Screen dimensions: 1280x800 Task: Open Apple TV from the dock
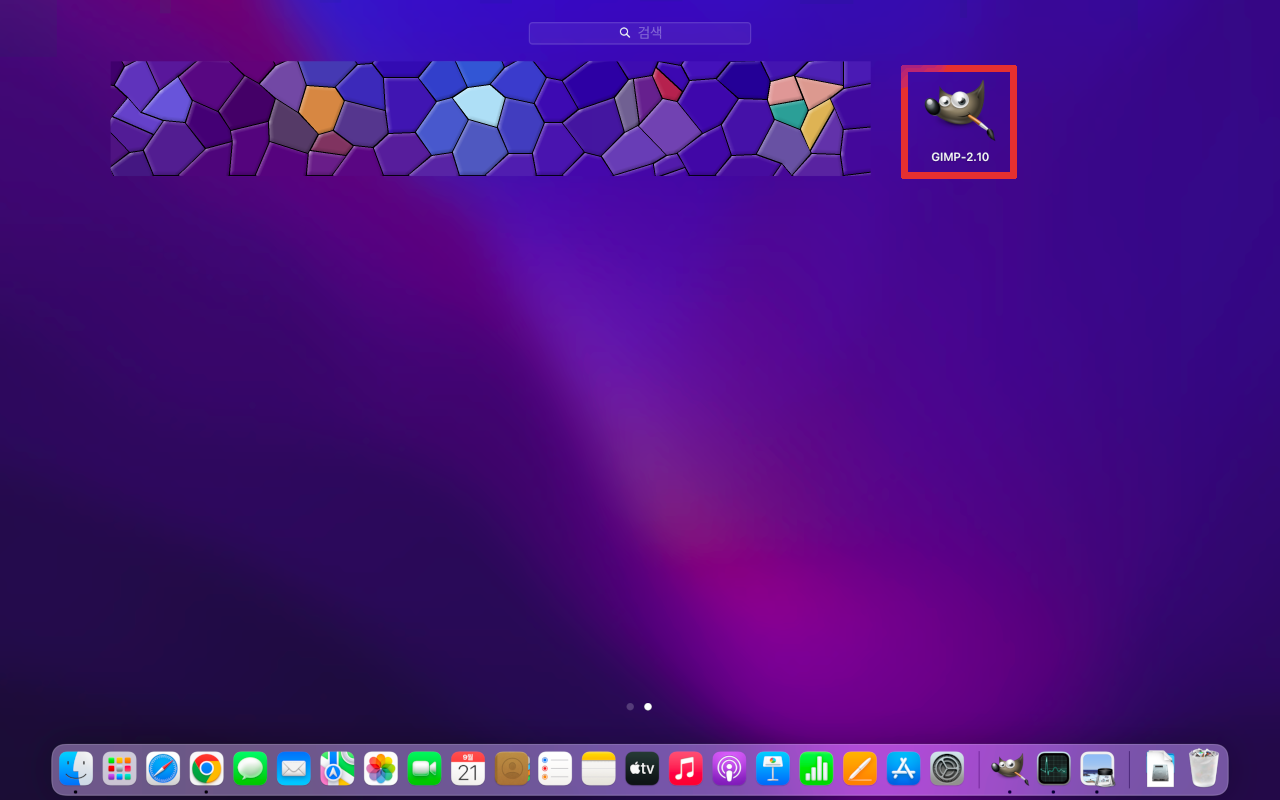pyautogui.click(x=642, y=768)
